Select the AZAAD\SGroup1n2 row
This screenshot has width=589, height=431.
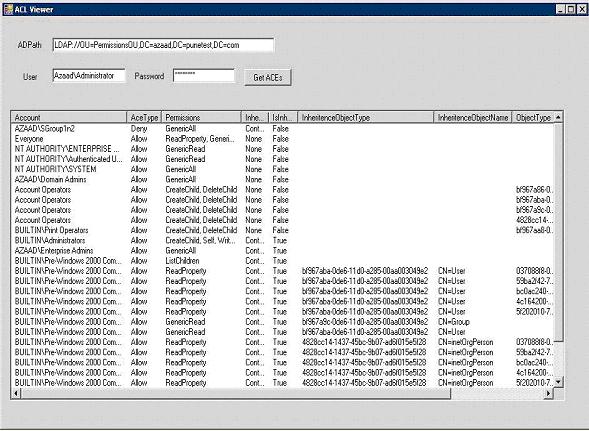point(282,129)
